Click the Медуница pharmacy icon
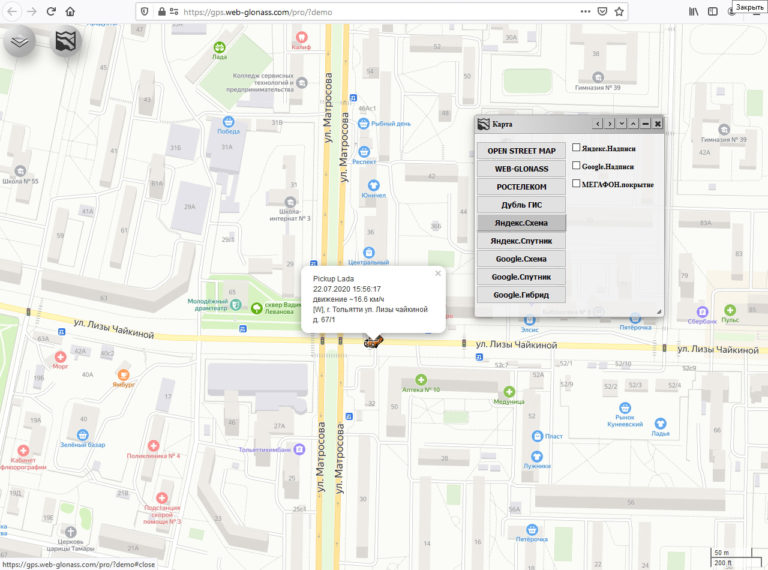Viewport: 768px width, 570px height. pos(509,392)
